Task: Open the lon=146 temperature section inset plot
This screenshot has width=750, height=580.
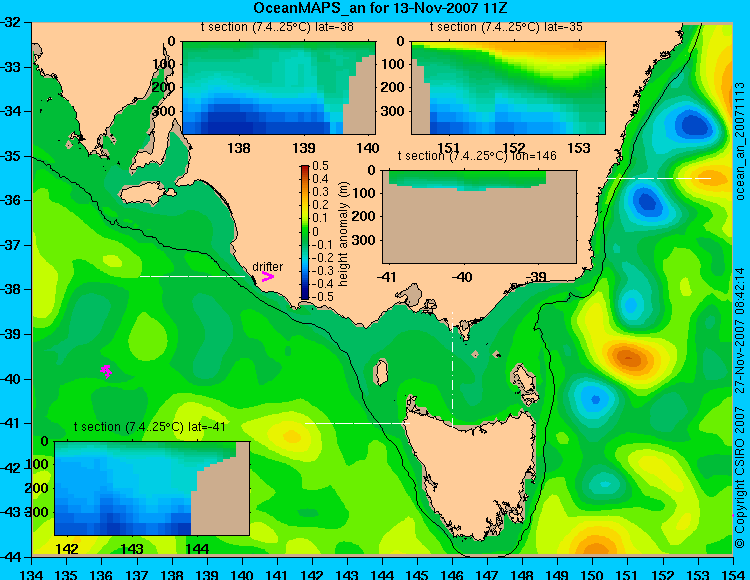Action: [479, 217]
